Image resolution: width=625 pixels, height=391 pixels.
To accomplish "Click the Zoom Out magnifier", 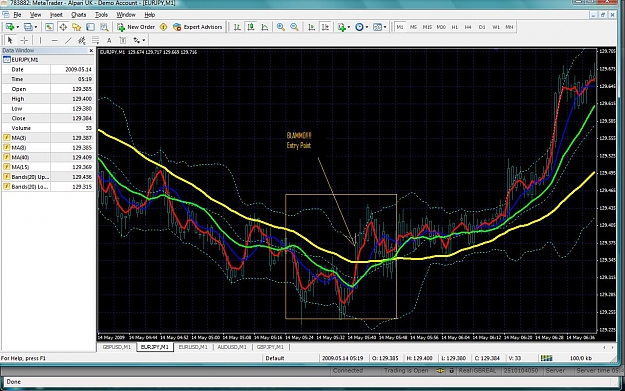I will point(294,27).
